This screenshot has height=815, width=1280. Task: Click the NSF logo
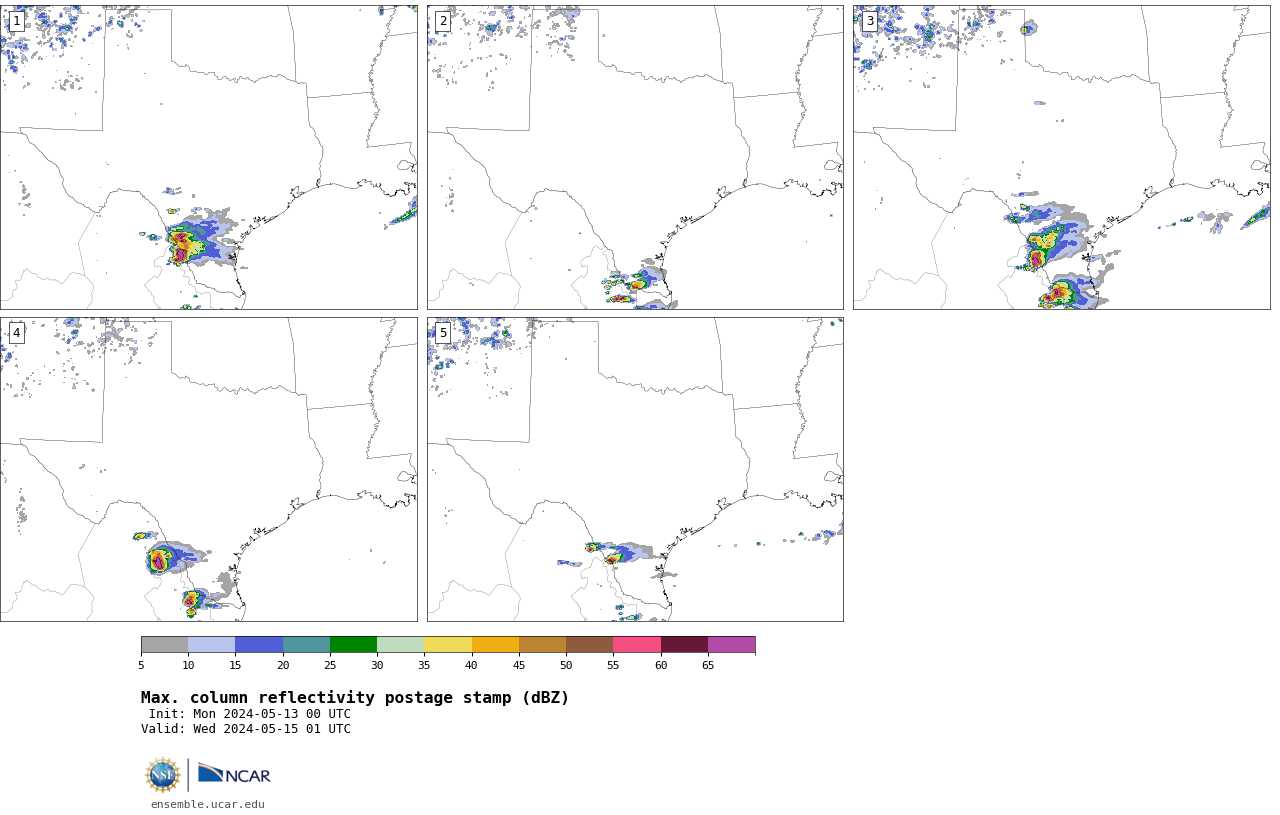click(x=163, y=775)
